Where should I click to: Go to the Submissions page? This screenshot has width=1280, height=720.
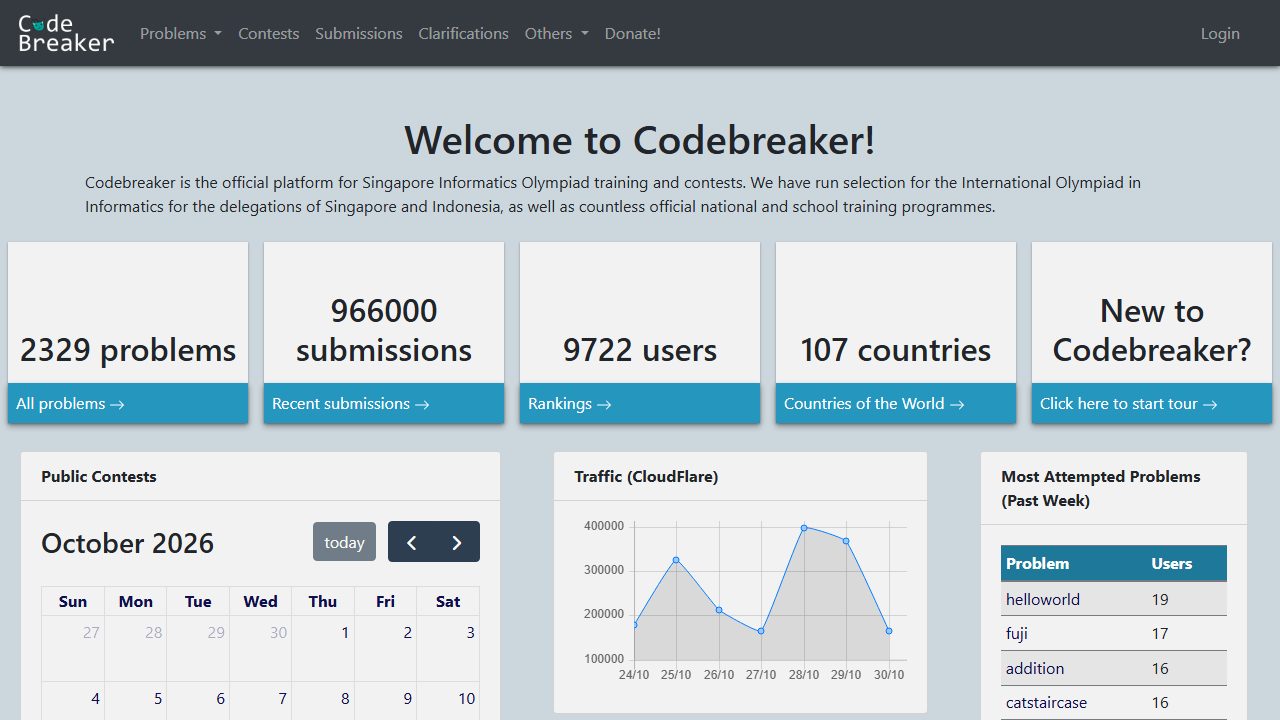click(359, 33)
